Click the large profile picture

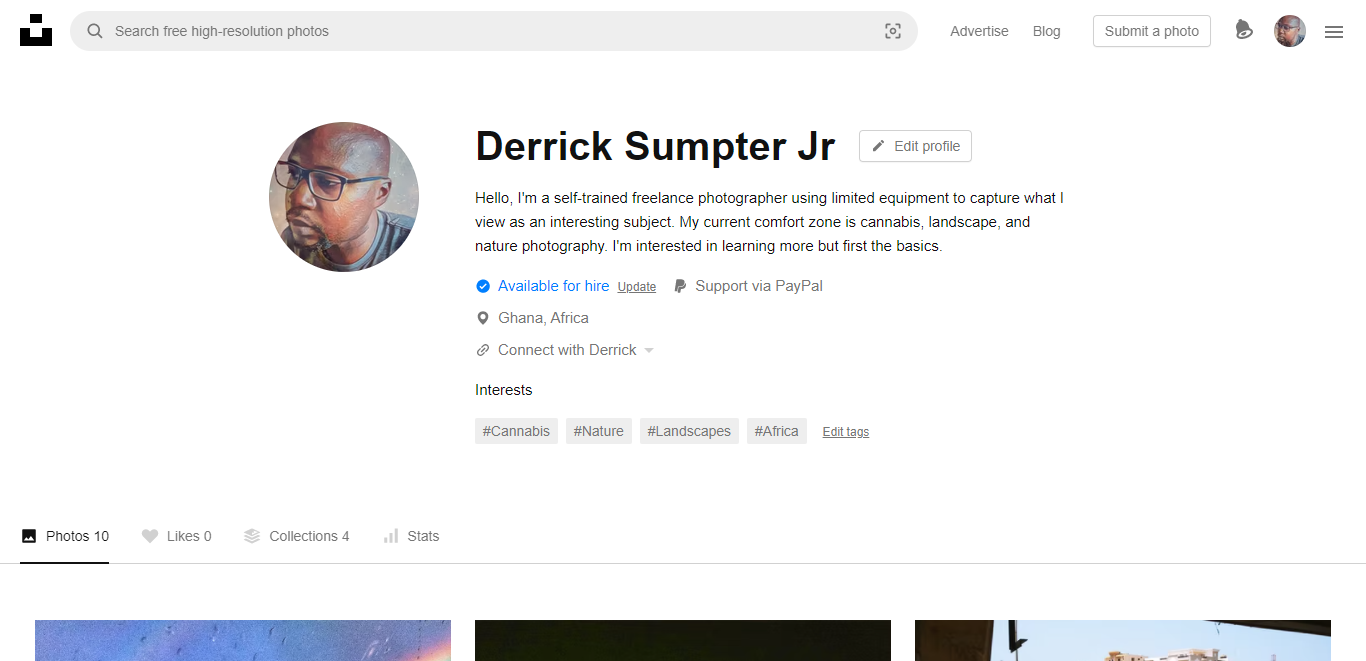click(x=344, y=197)
